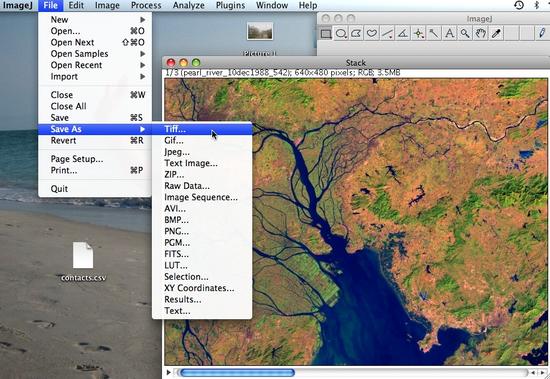Click Image Sequence... save option

202,197
